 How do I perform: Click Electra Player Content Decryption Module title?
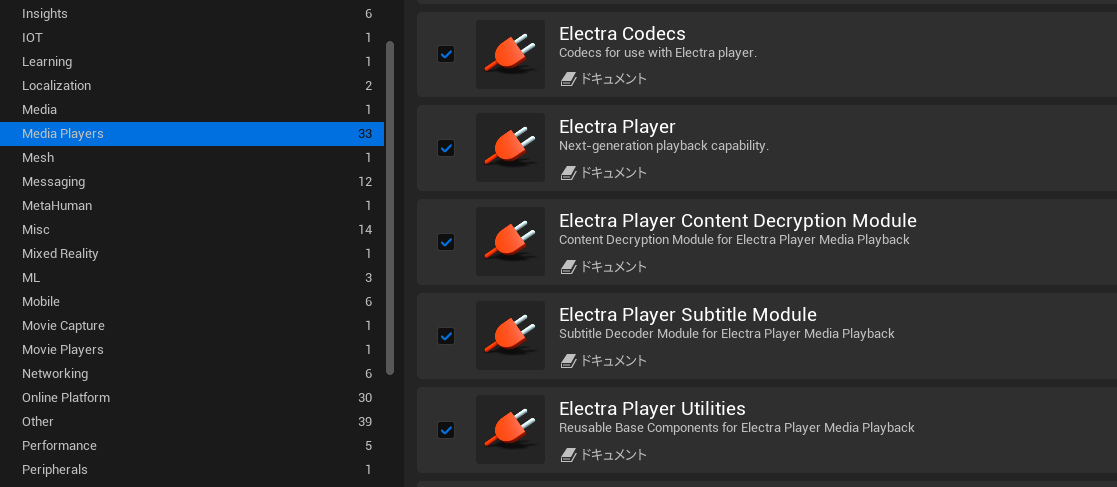[x=738, y=221]
